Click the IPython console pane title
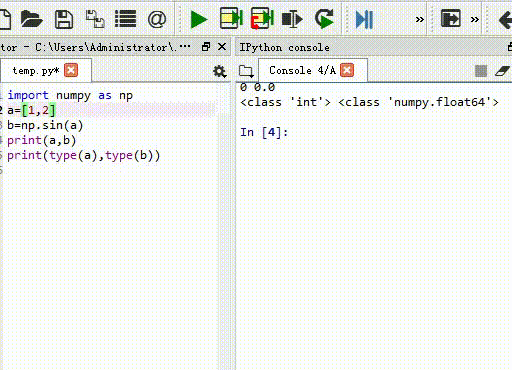The image size is (512, 370). pyautogui.click(x=284, y=47)
